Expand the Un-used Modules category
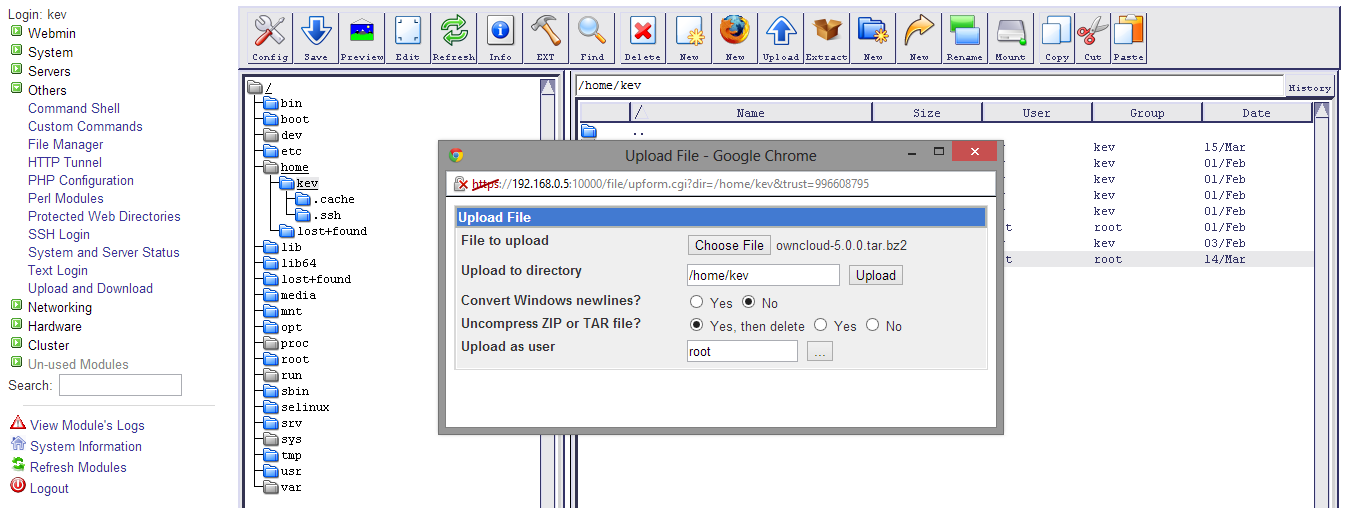 tap(16, 364)
